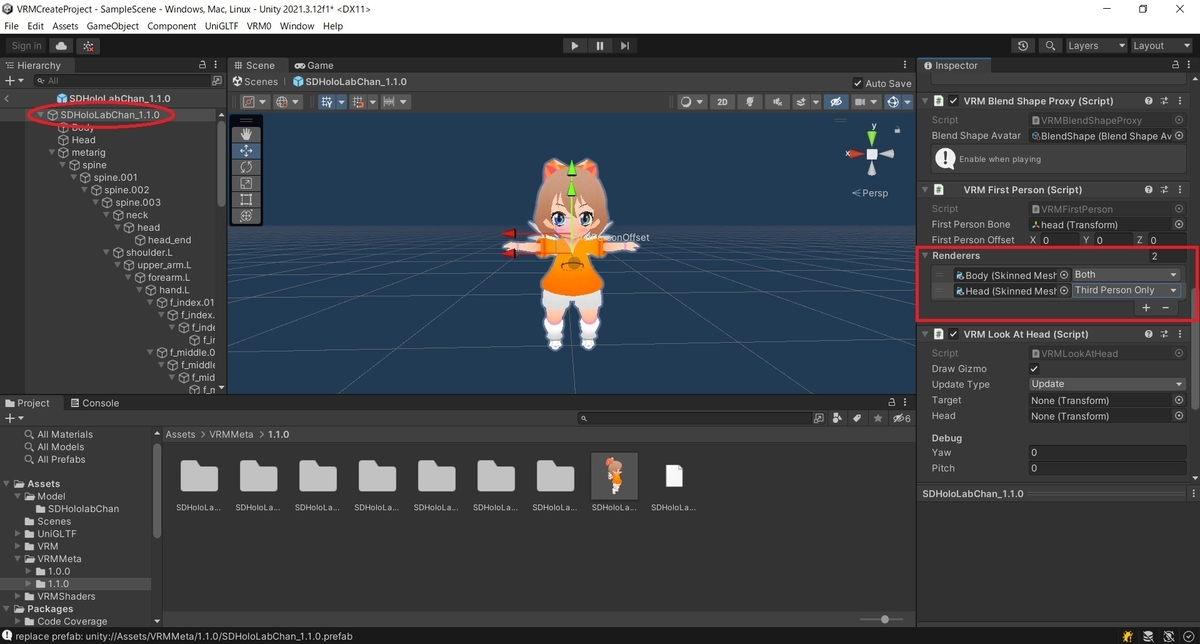Add a renderer with plus button
The image size is (1200, 644).
tap(1147, 308)
